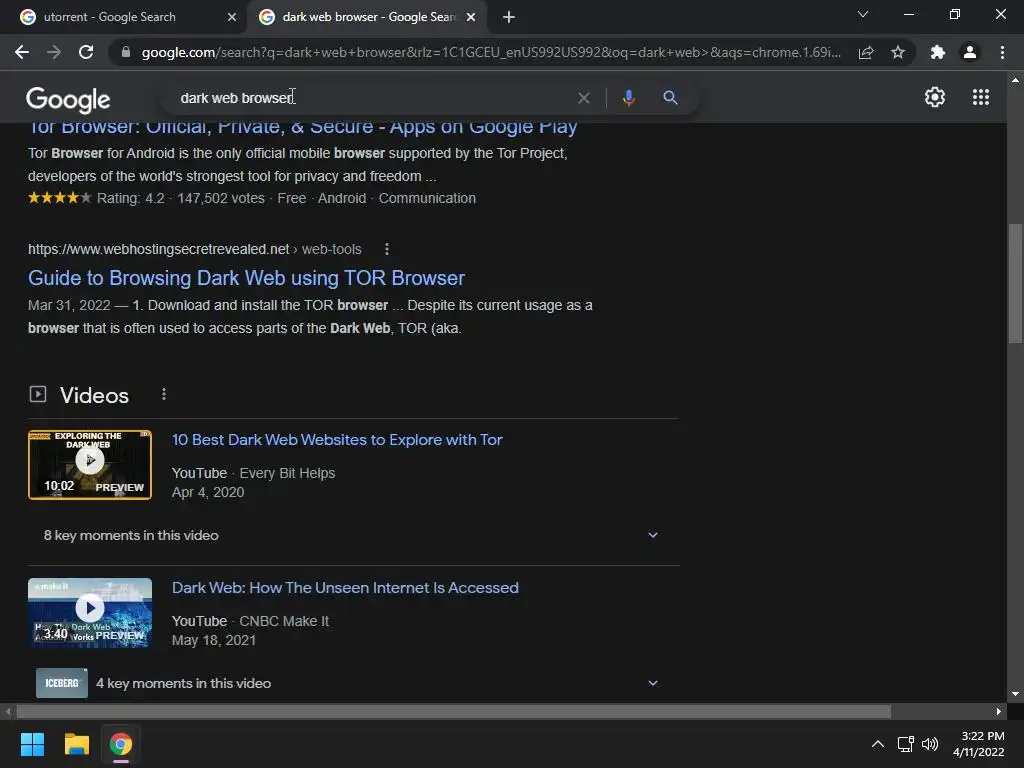Click the Chrome icon on the taskbar
This screenshot has width=1024, height=768.
click(x=121, y=744)
